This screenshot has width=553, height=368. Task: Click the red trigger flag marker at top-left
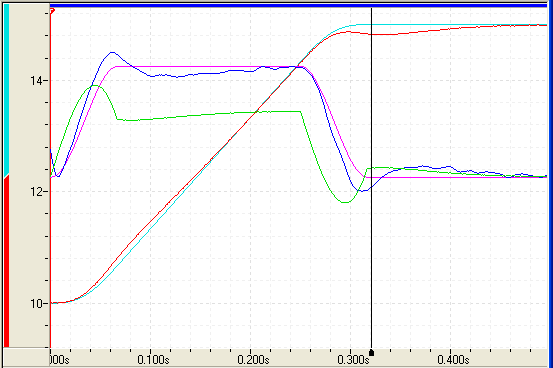point(52,11)
